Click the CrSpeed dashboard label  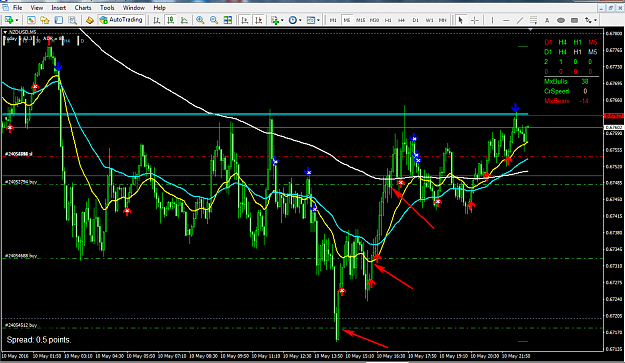click(556, 91)
